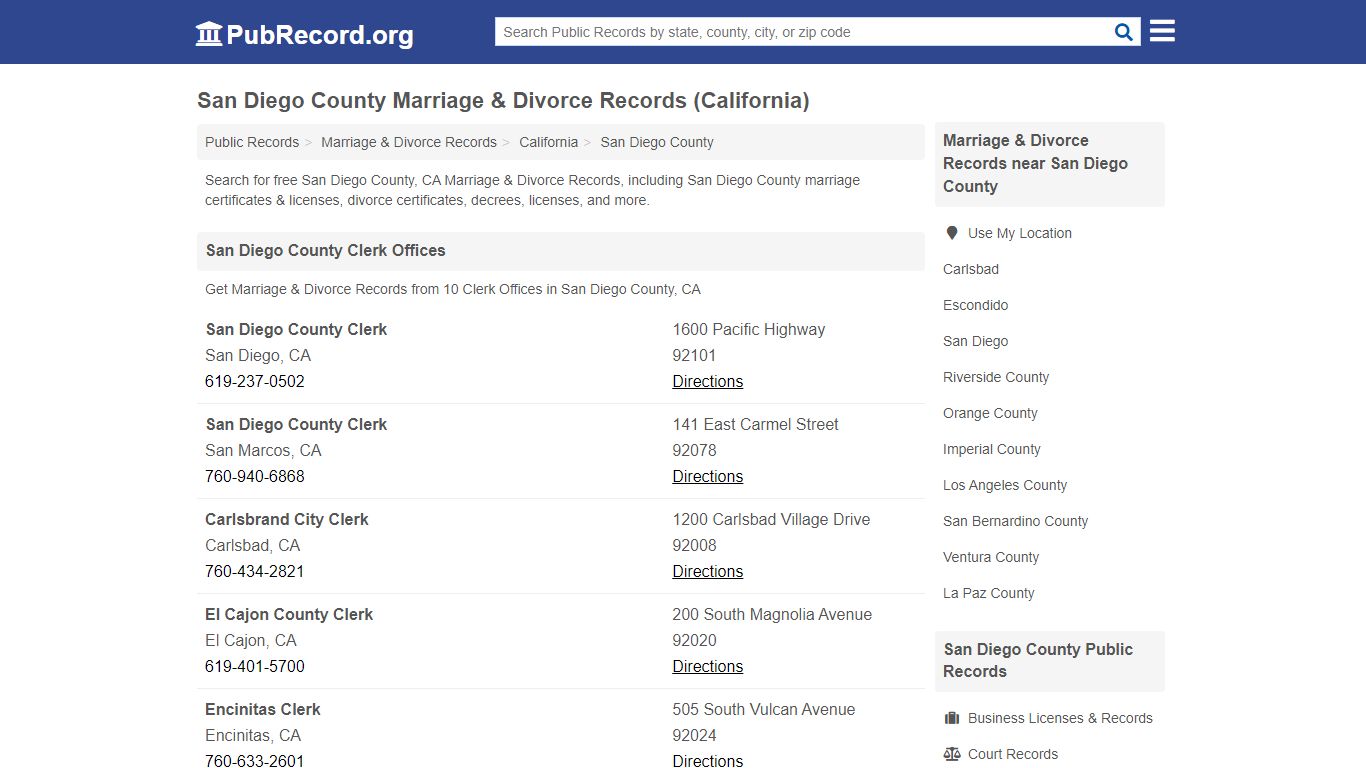Open Encinitas Clerk listing
Viewport: 1366px width, 768px height.
pyautogui.click(x=263, y=709)
